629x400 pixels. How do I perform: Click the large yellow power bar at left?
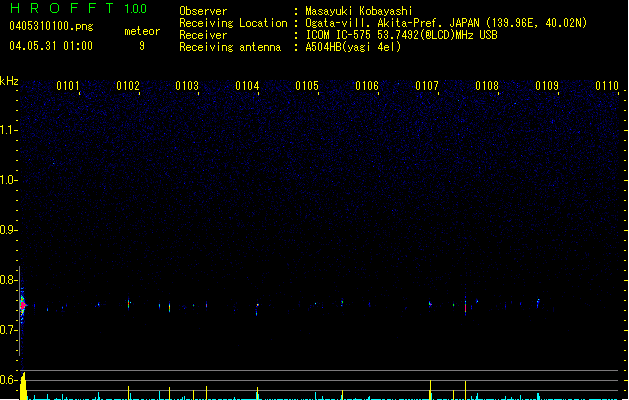[x=23, y=386]
